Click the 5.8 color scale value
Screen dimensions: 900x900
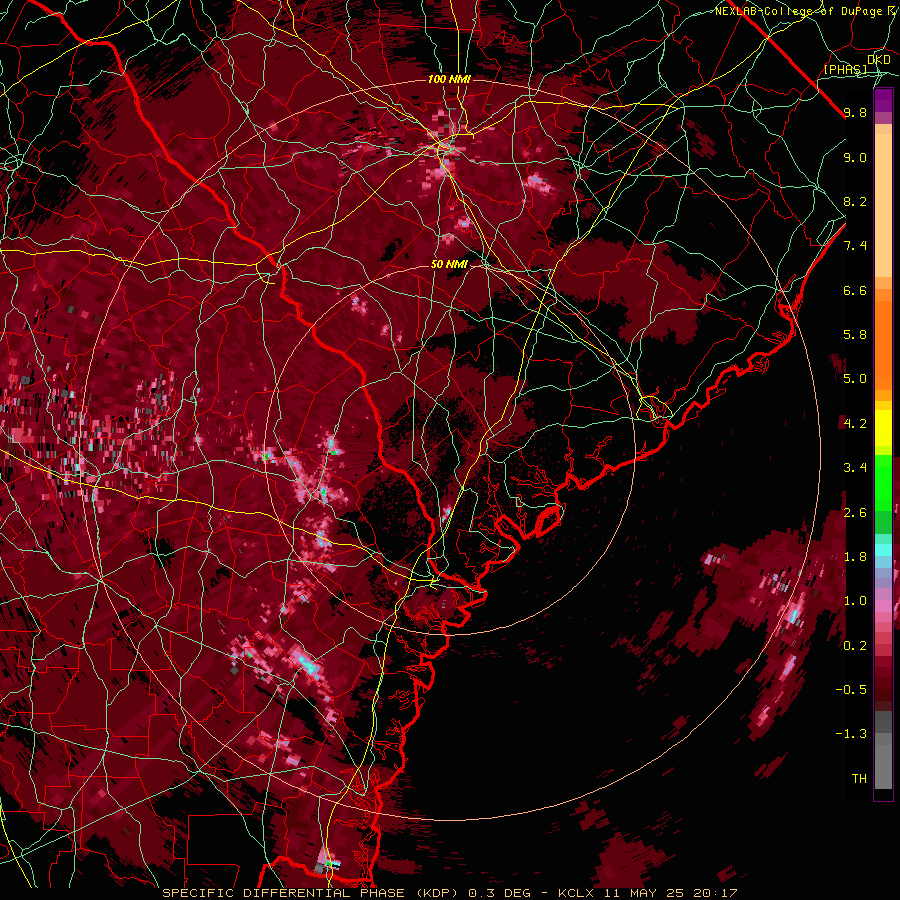tap(855, 335)
